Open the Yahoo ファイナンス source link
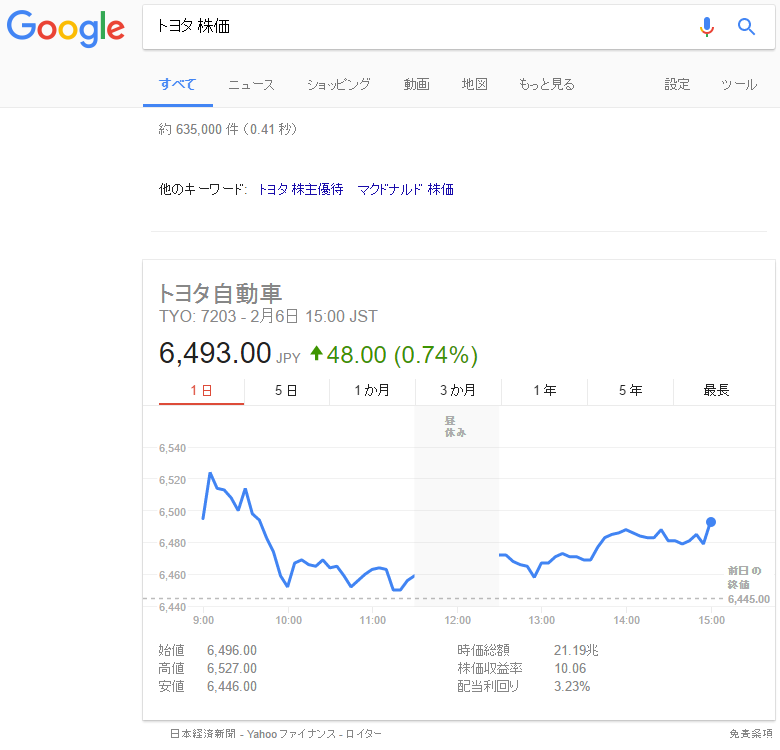The image size is (780, 750). pos(292,734)
